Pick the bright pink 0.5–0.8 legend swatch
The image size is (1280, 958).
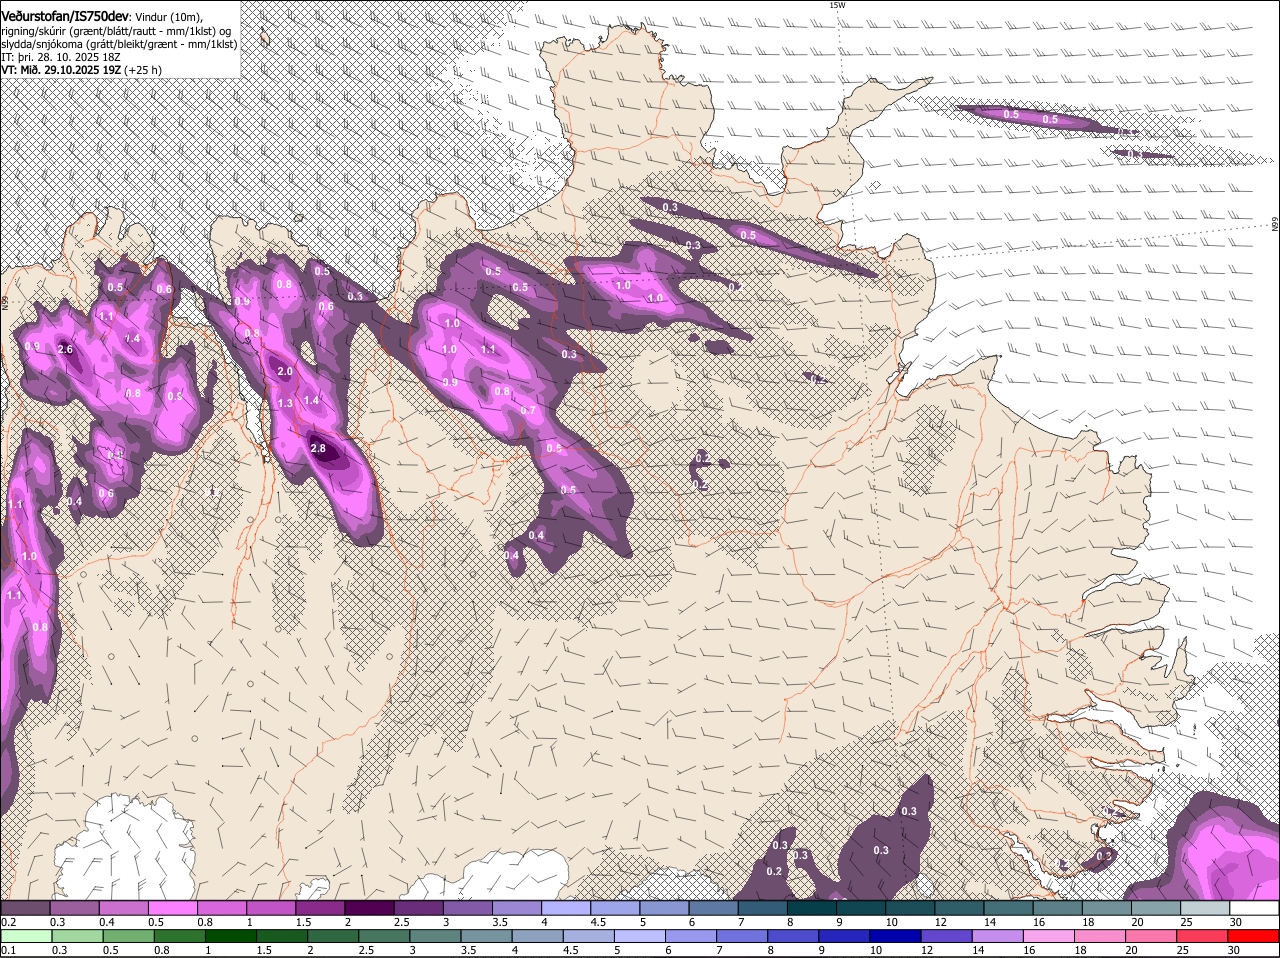pos(172,907)
